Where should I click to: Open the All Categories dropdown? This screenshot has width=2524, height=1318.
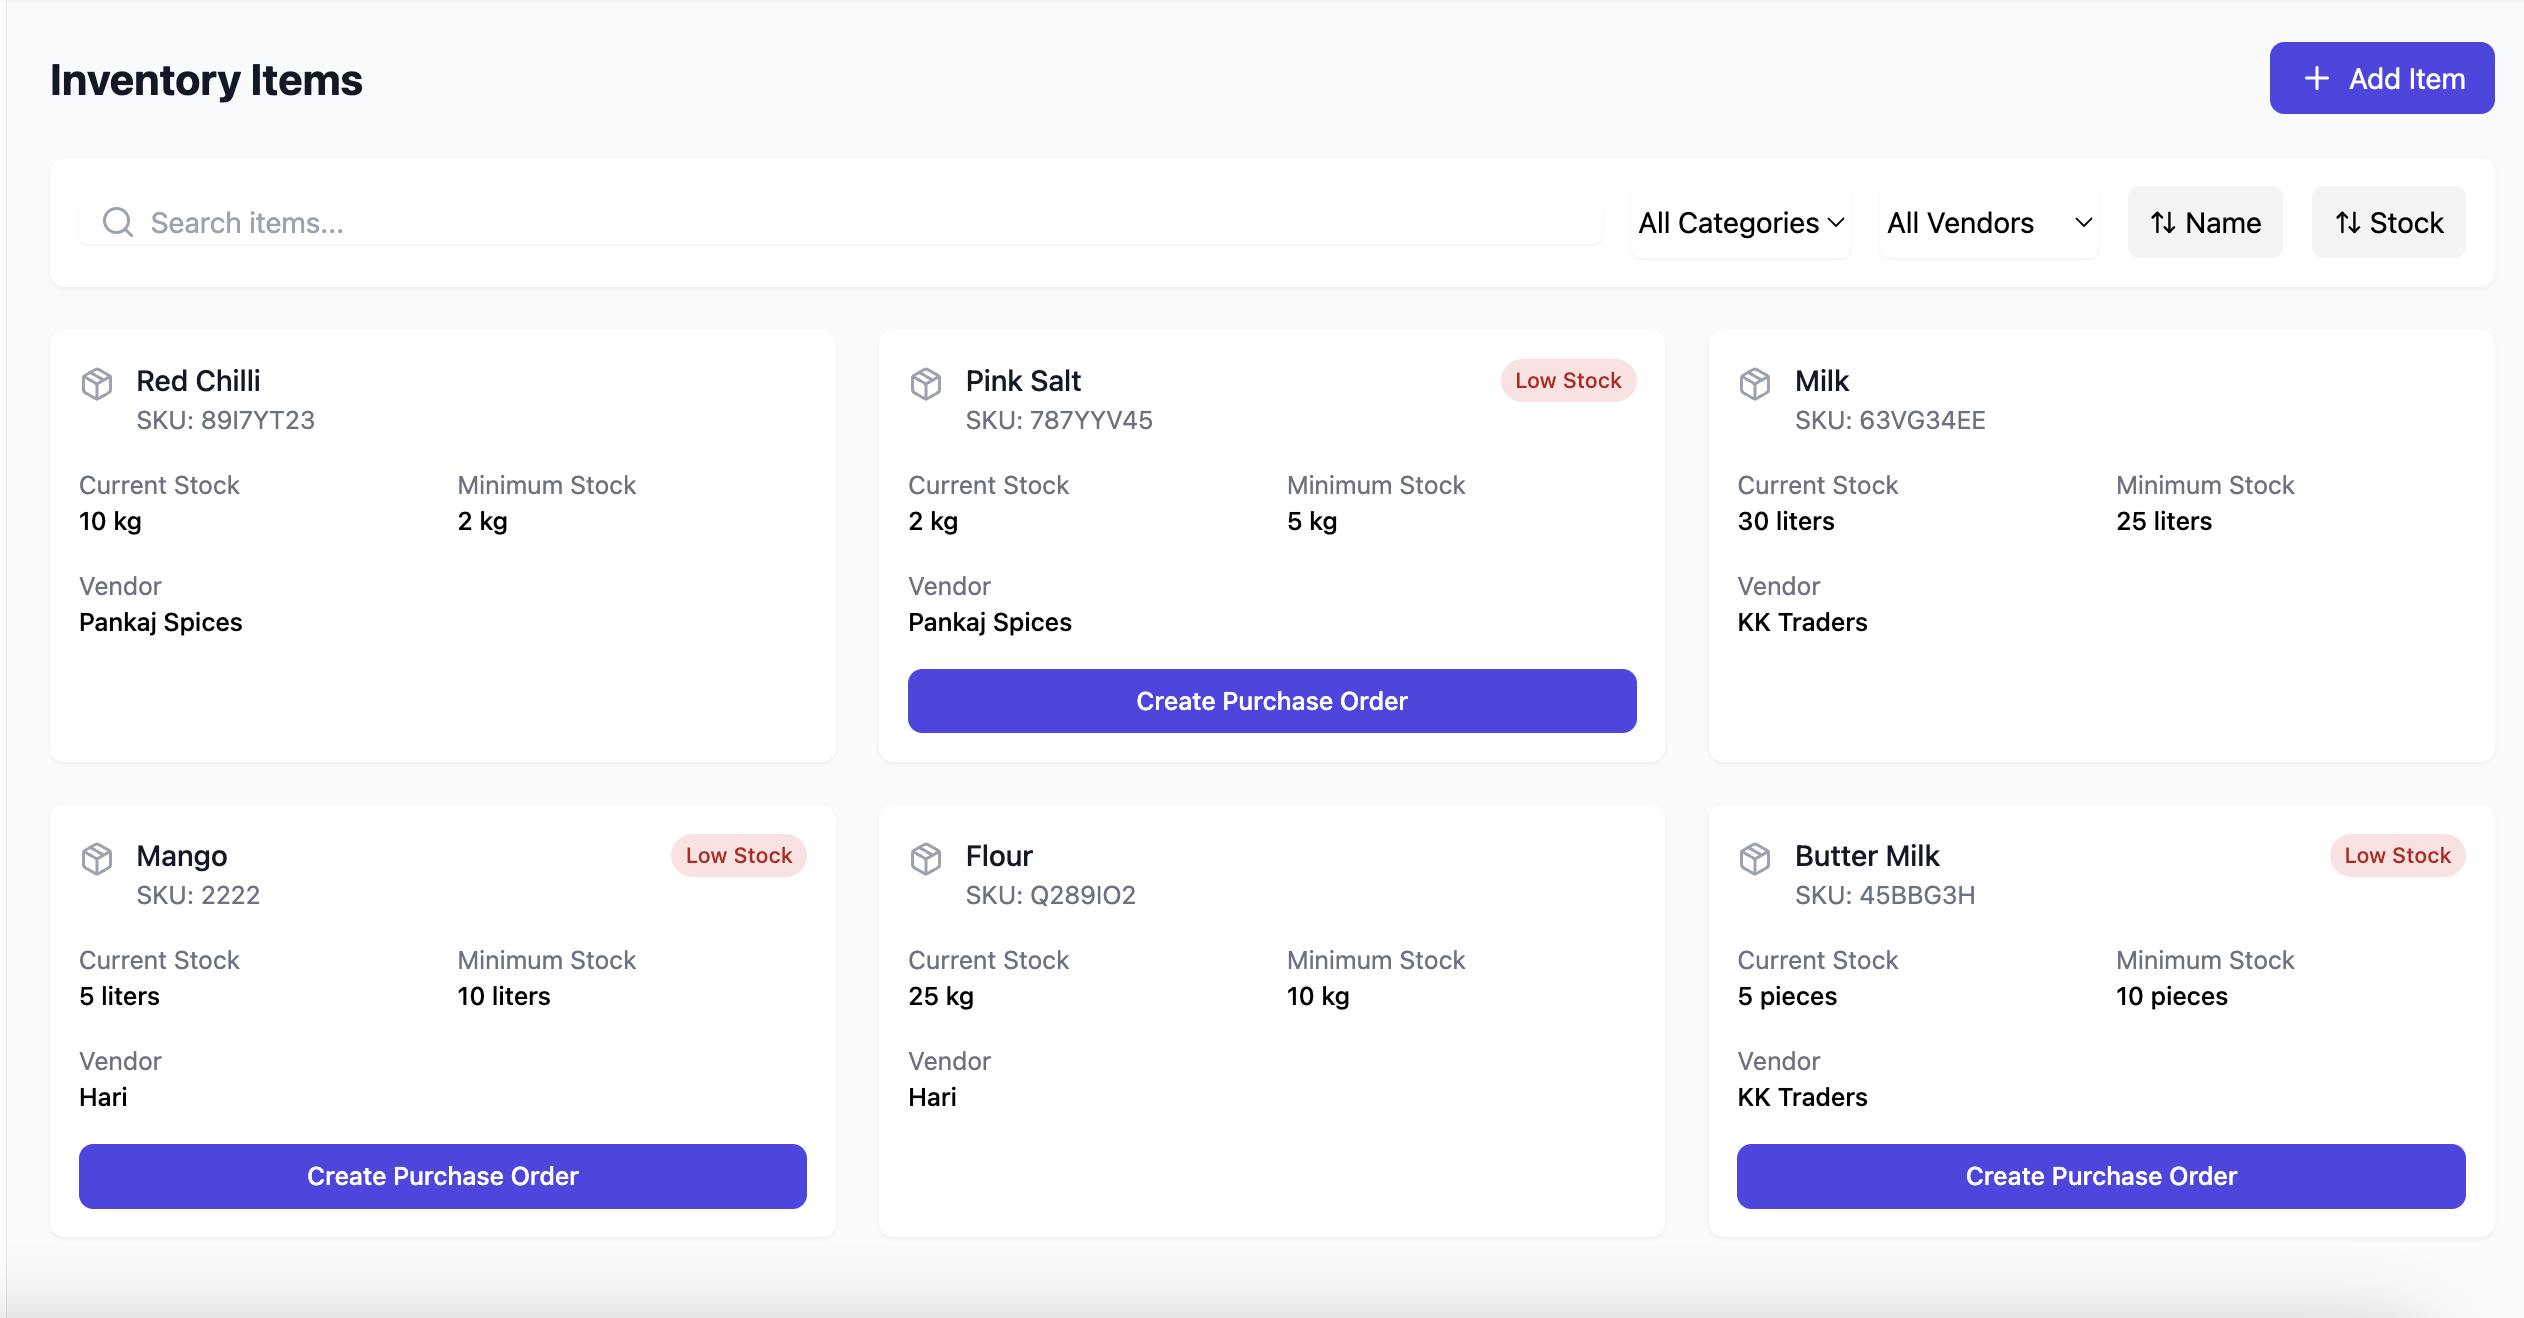(x=1740, y=222)
